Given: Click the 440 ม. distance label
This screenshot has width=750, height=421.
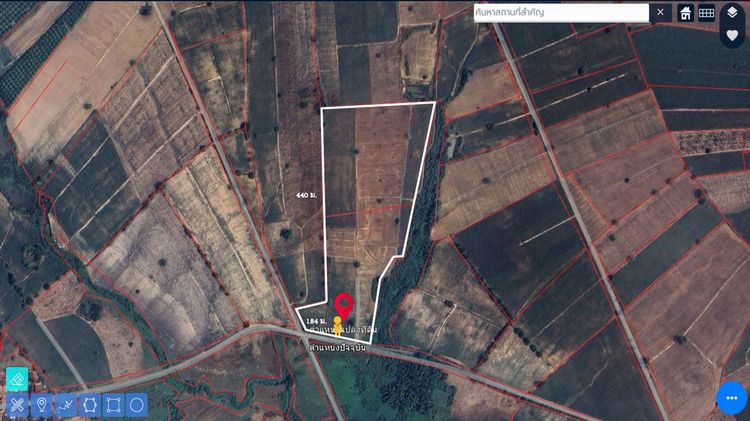Looking at the screenshot, I should pyautogui.click(x=306, y=195).
